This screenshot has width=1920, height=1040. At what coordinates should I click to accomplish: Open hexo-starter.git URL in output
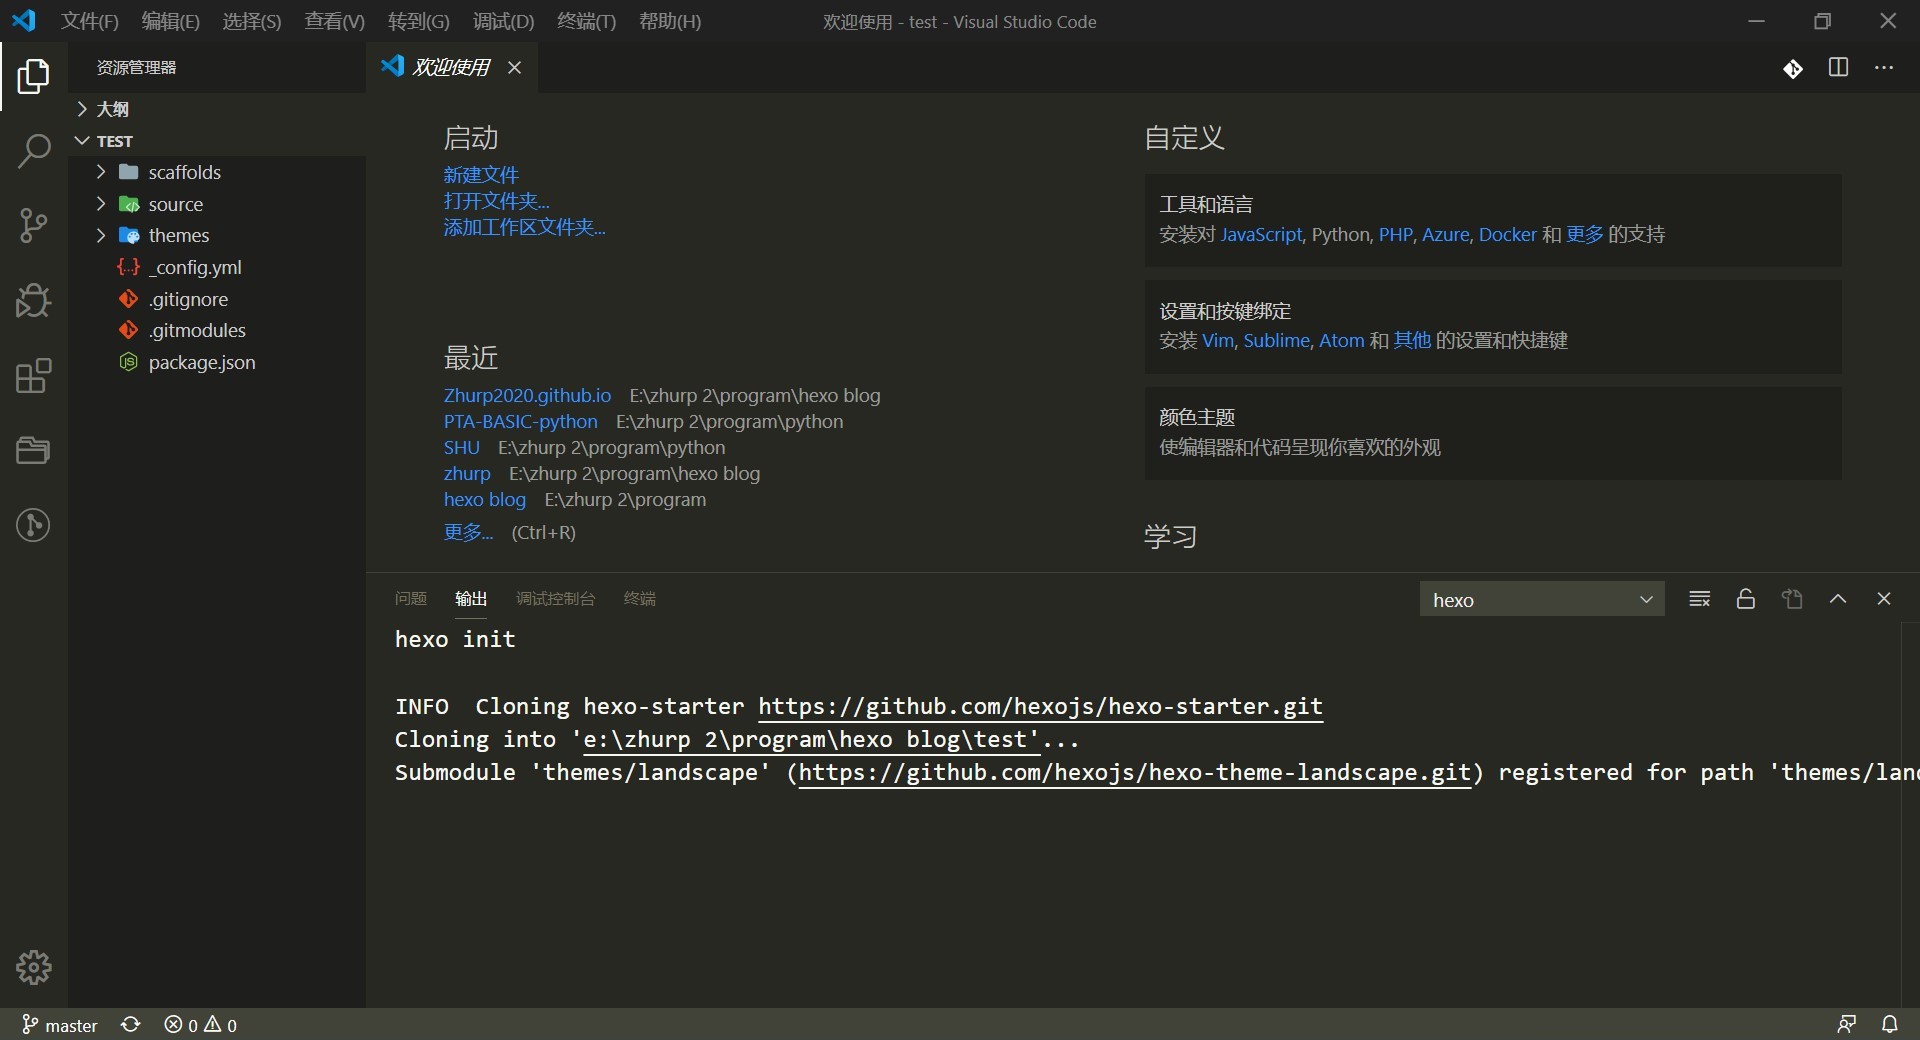[x=1040, y=707]
